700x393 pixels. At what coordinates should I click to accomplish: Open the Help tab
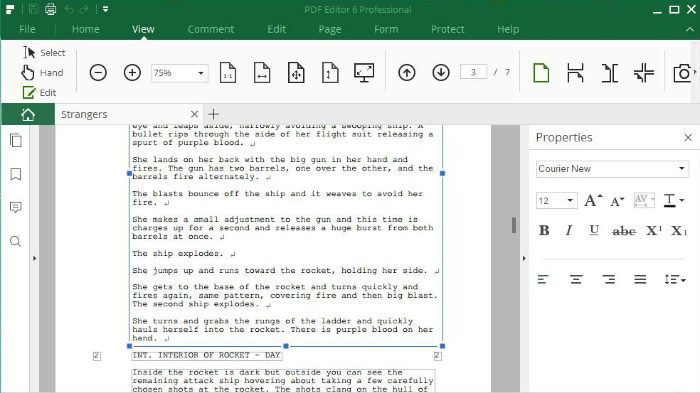point(508,29)
